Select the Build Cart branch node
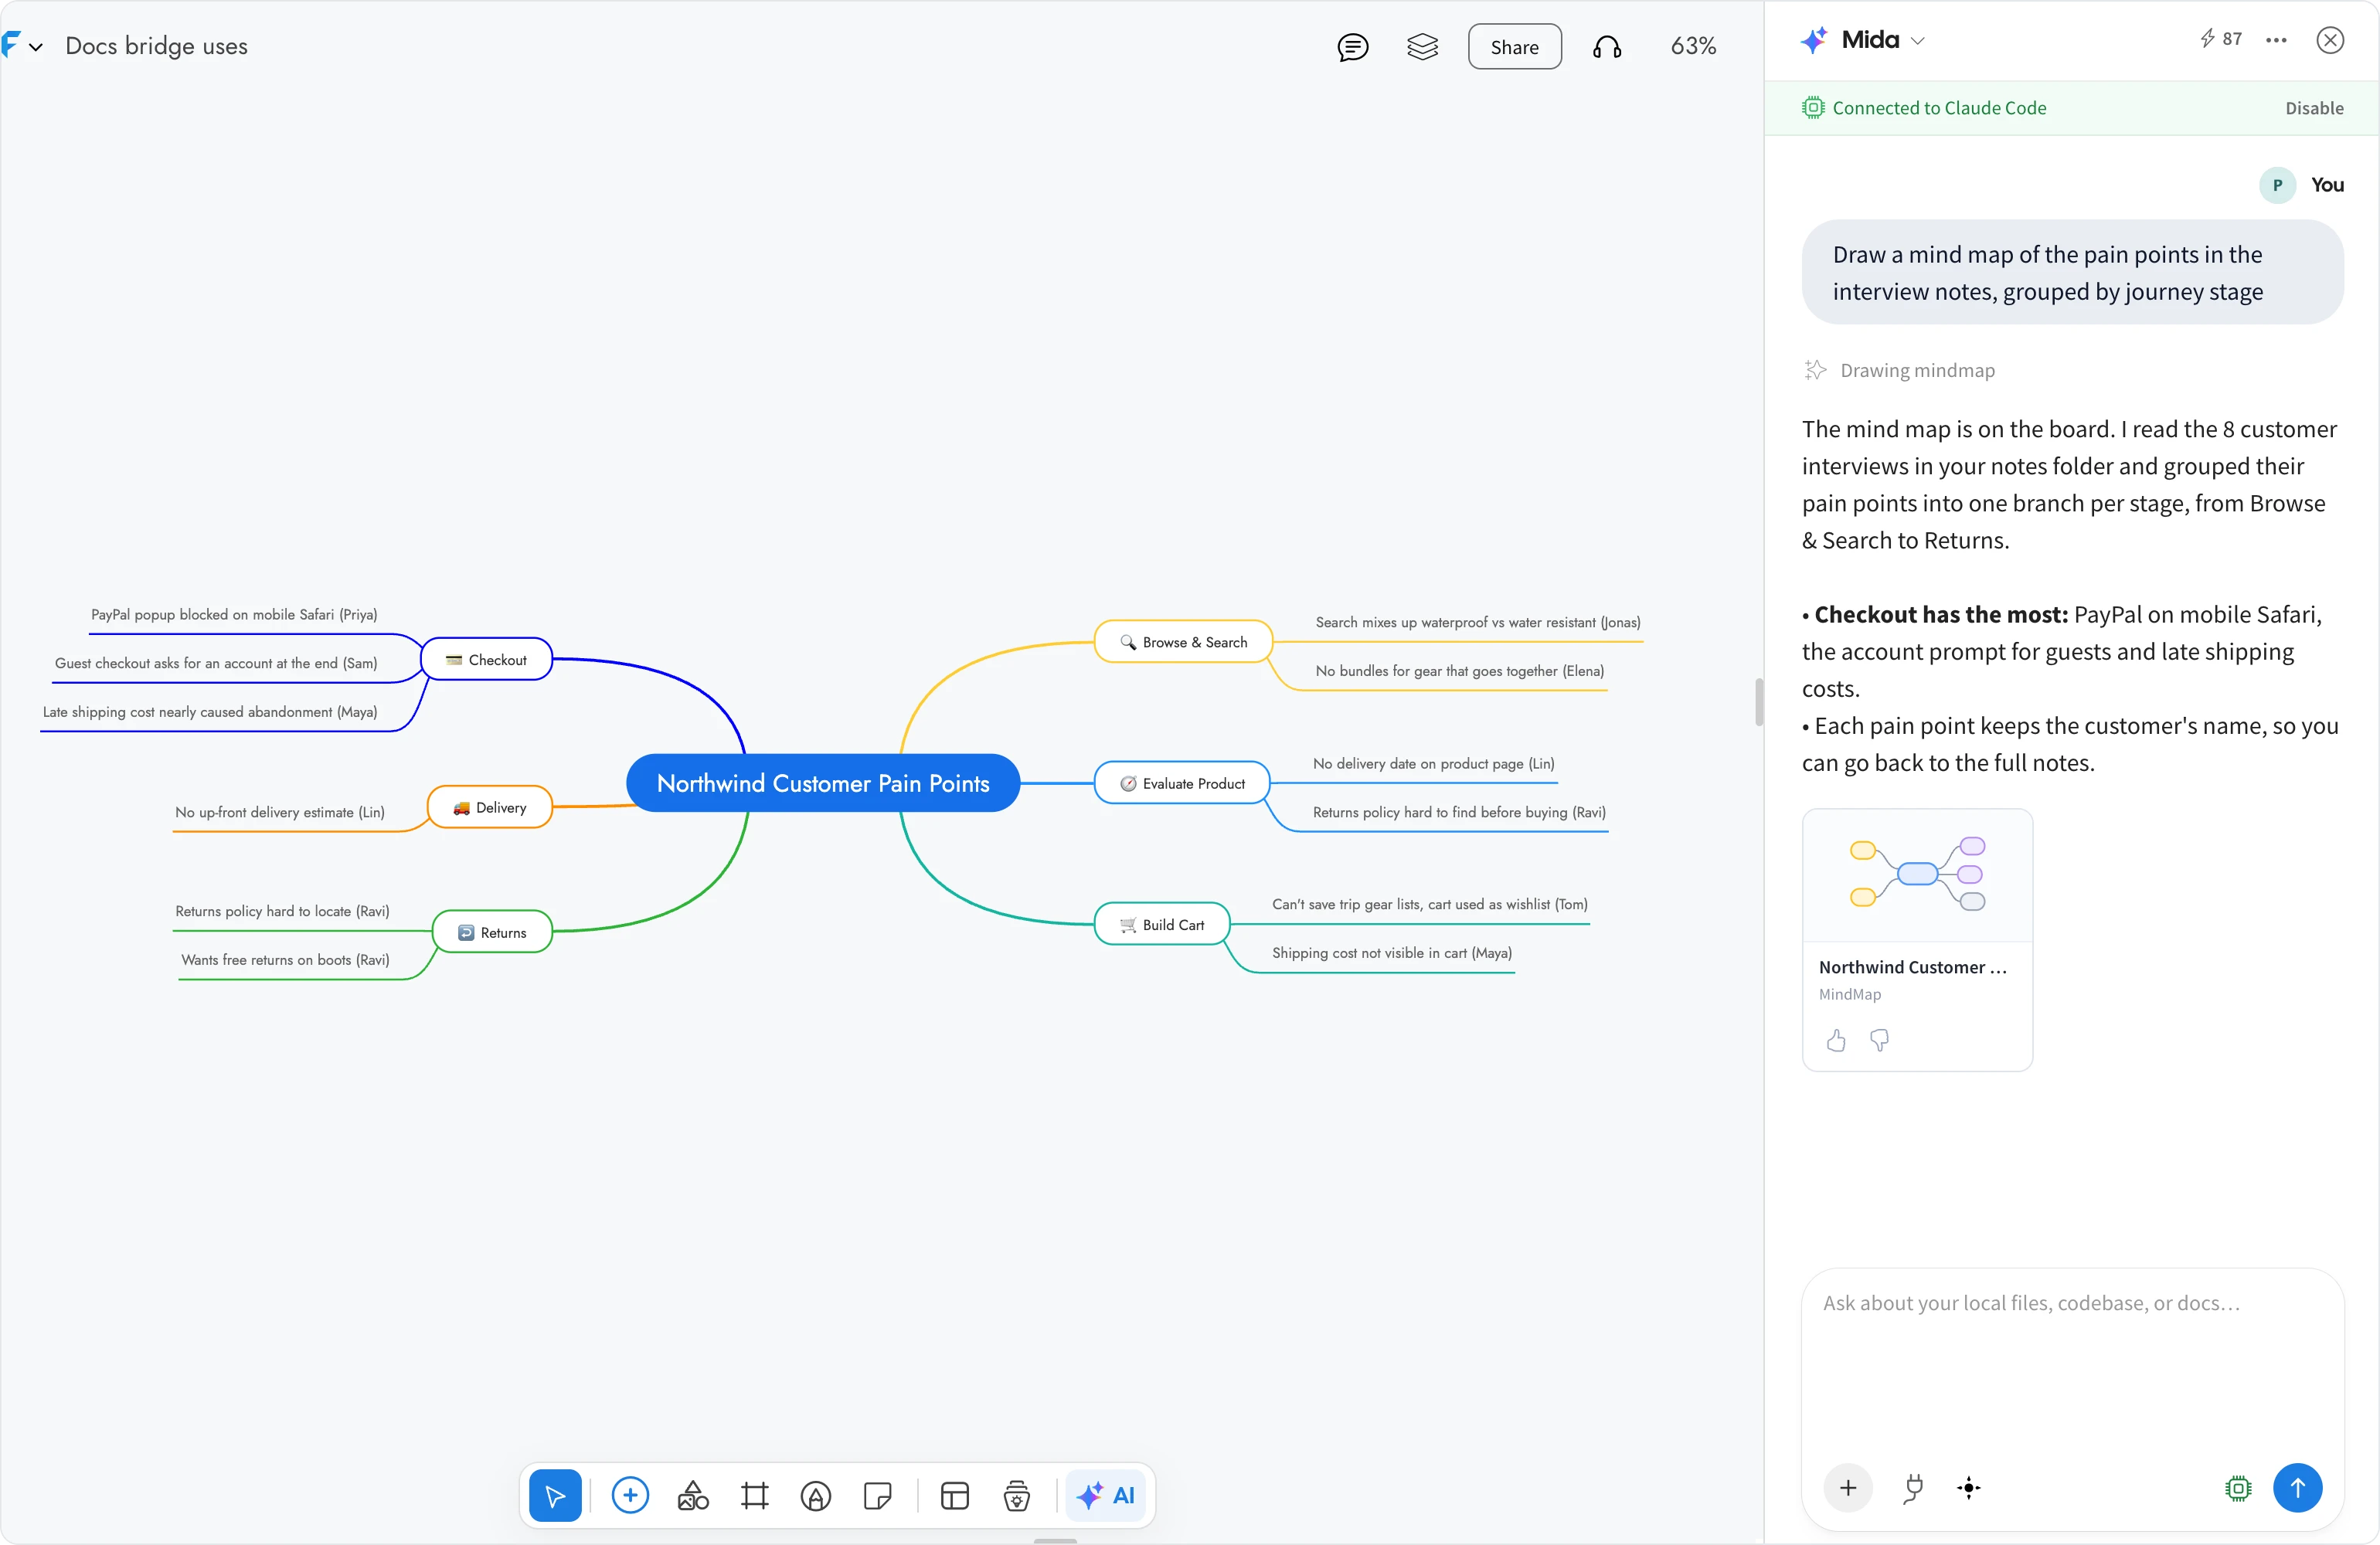 pos(1162,925)
